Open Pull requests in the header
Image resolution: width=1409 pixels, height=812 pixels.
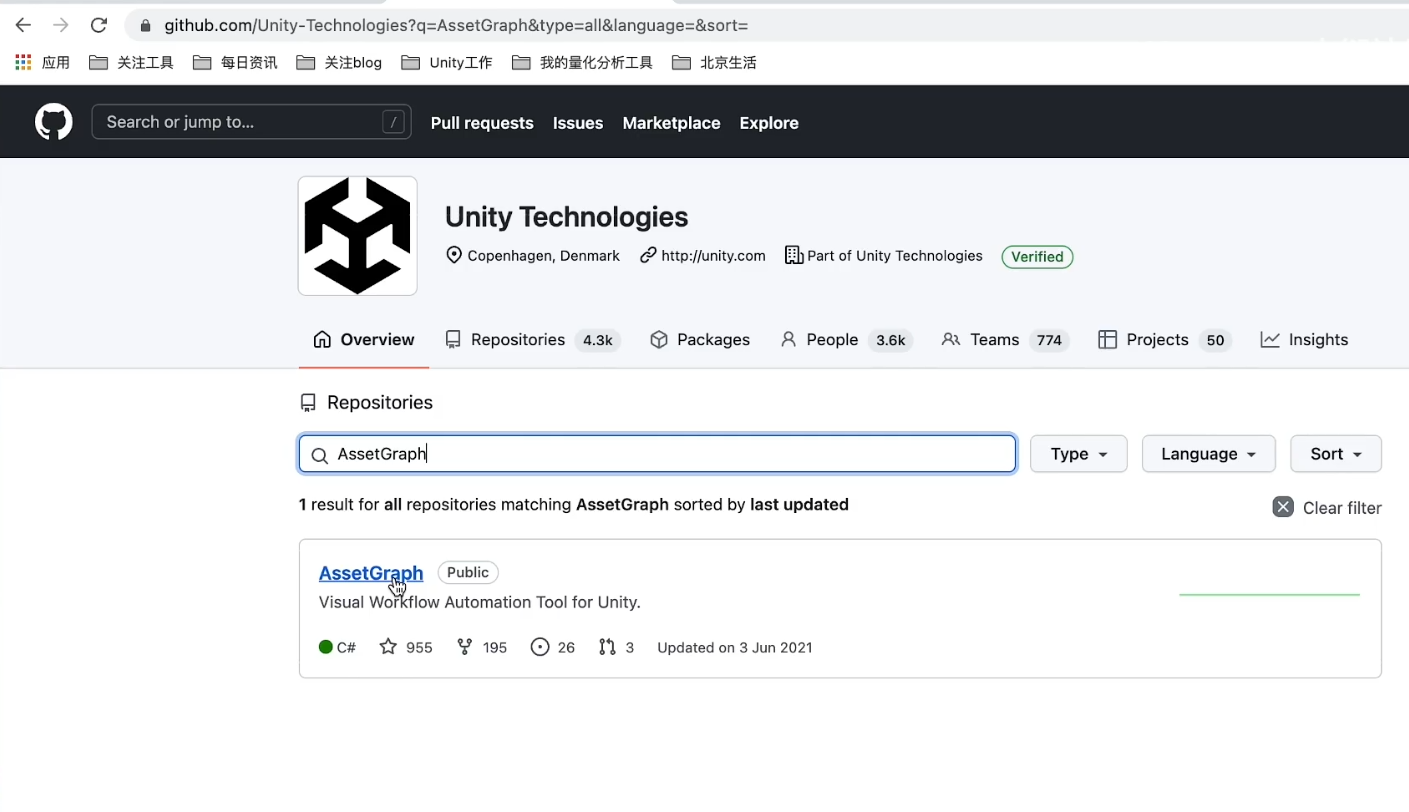click(x=482, y=123)
